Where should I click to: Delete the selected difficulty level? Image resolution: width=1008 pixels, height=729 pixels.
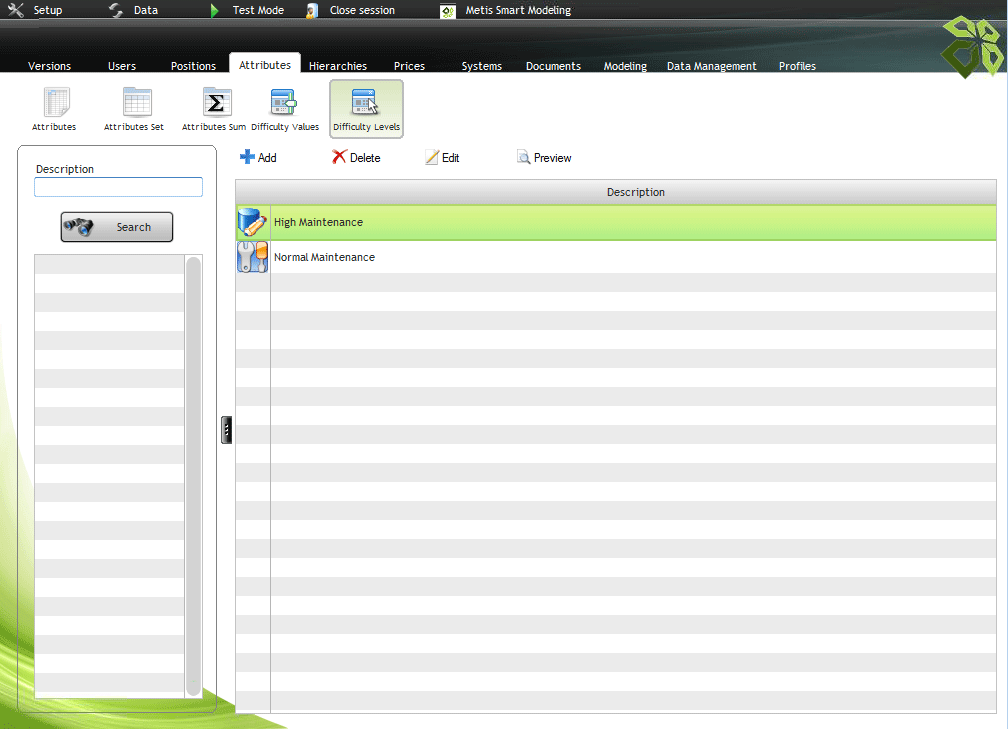coord(356,158)
